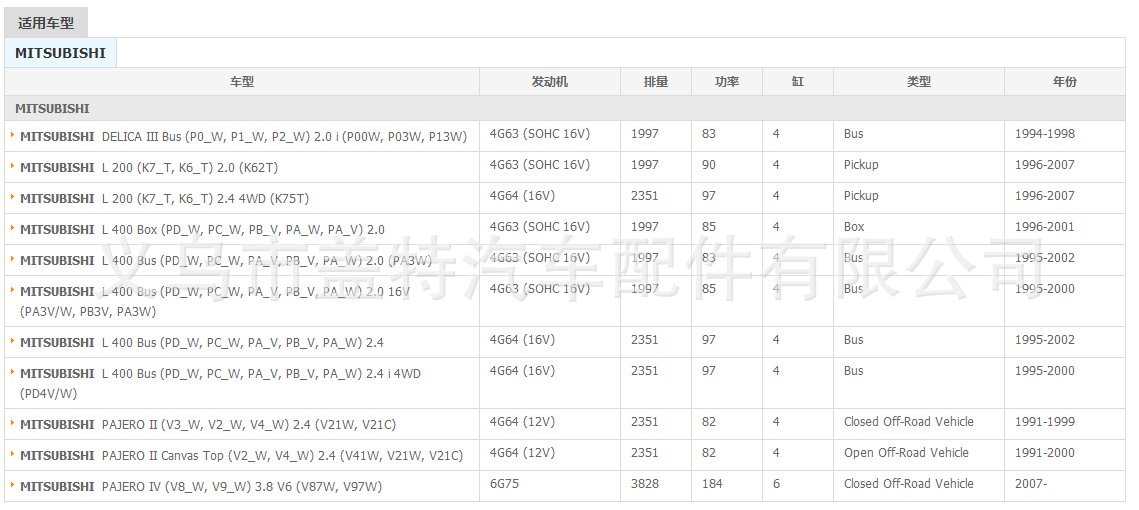
Task: Select engine 6G75 cell
Action: [504, 483]
